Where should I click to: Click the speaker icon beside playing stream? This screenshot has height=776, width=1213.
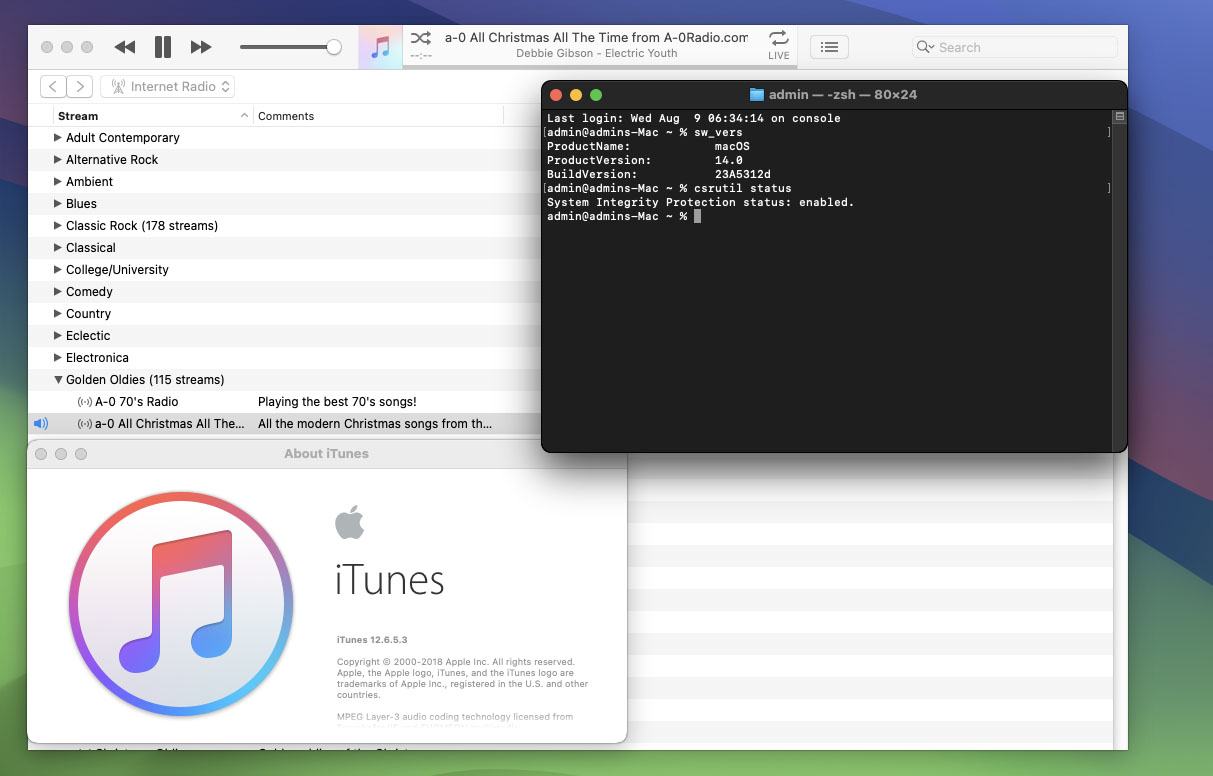tap(41, 424)
